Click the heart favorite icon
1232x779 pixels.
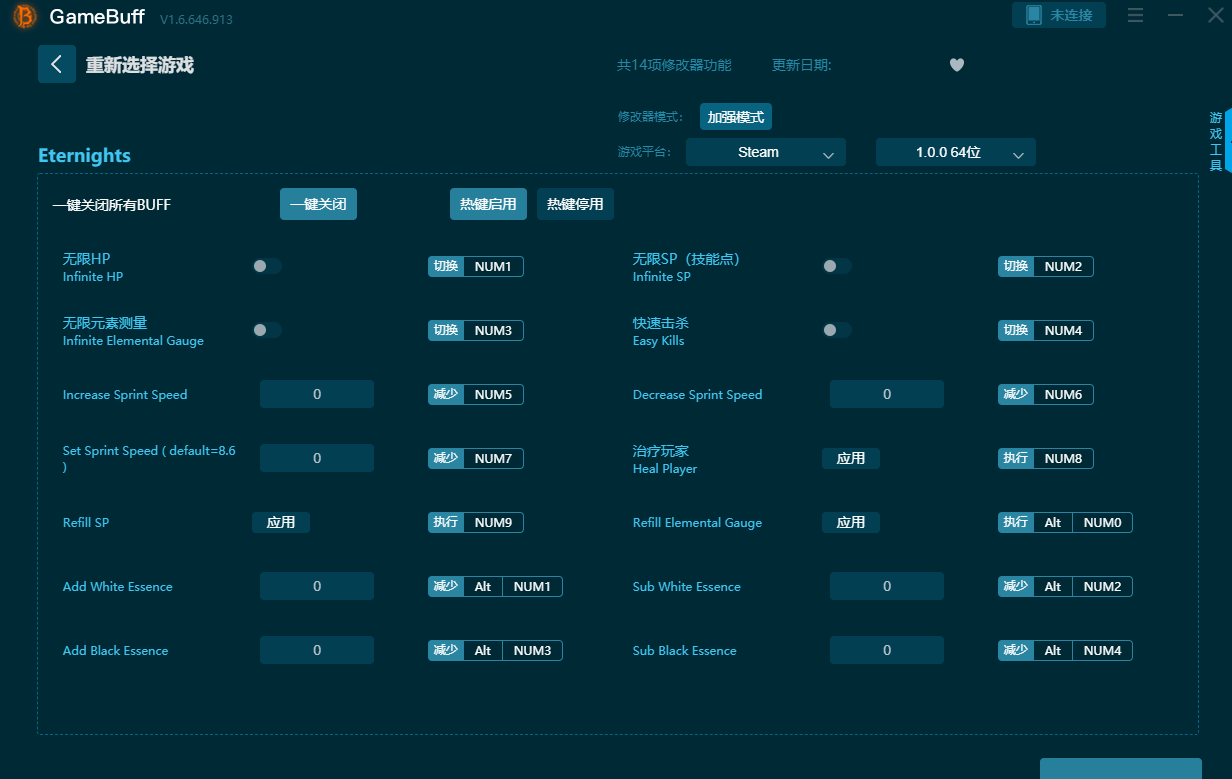coord(957,65)
